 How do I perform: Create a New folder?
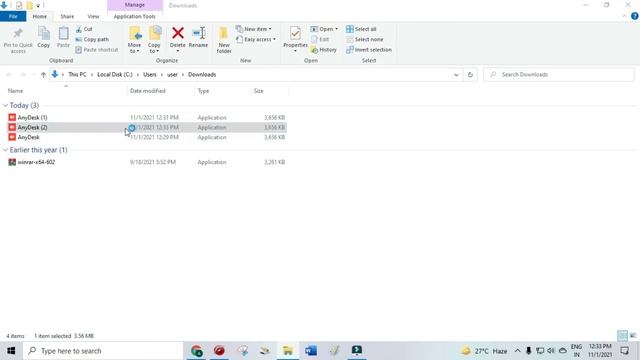tap(224, 40)
